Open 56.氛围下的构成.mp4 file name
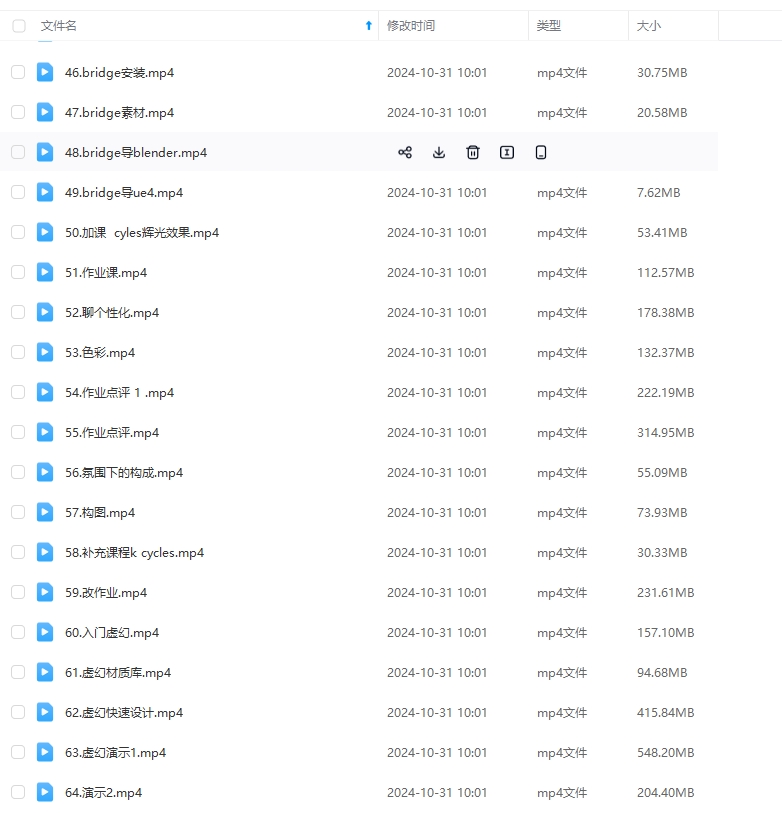Image resolution: width=782 pixels, height=813 pixels. click(124, 473)
